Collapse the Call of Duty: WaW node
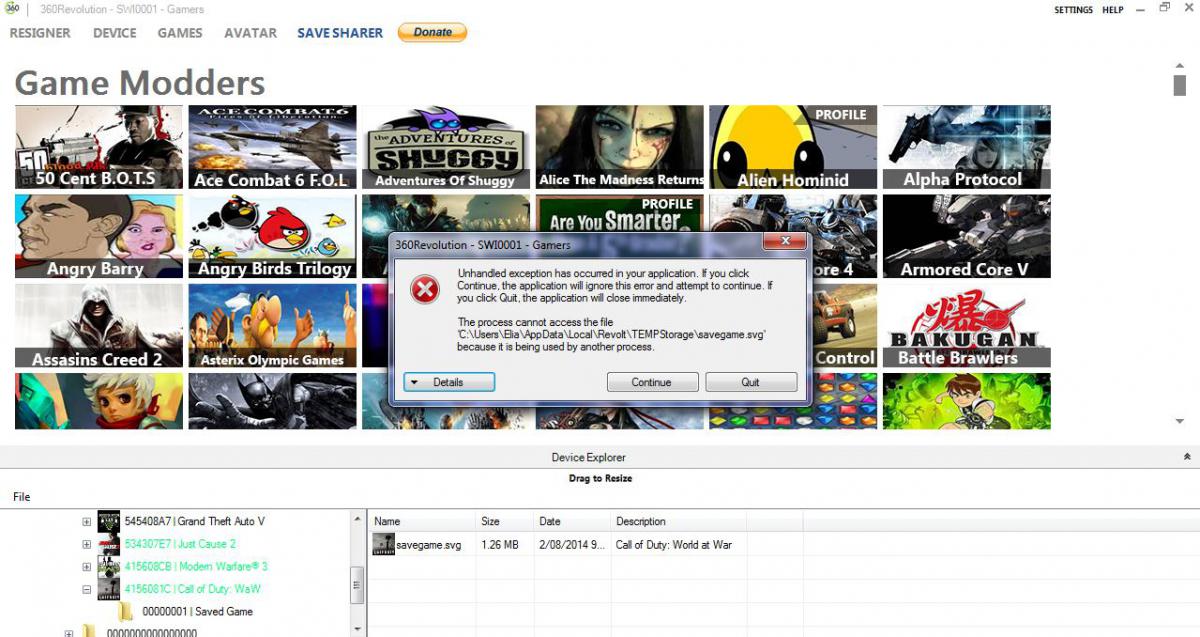The height and width of the screenshot is (637, 1200). coord(87,589)
